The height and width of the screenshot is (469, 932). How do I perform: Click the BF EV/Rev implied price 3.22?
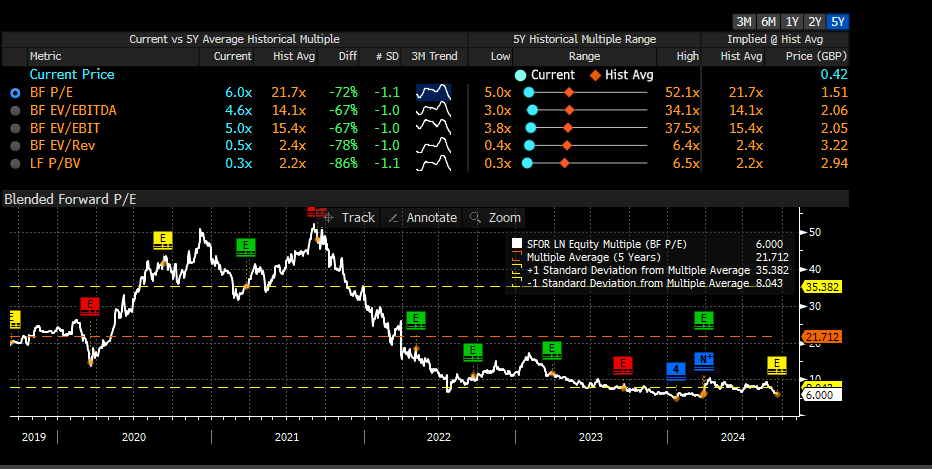pos(834,146)
